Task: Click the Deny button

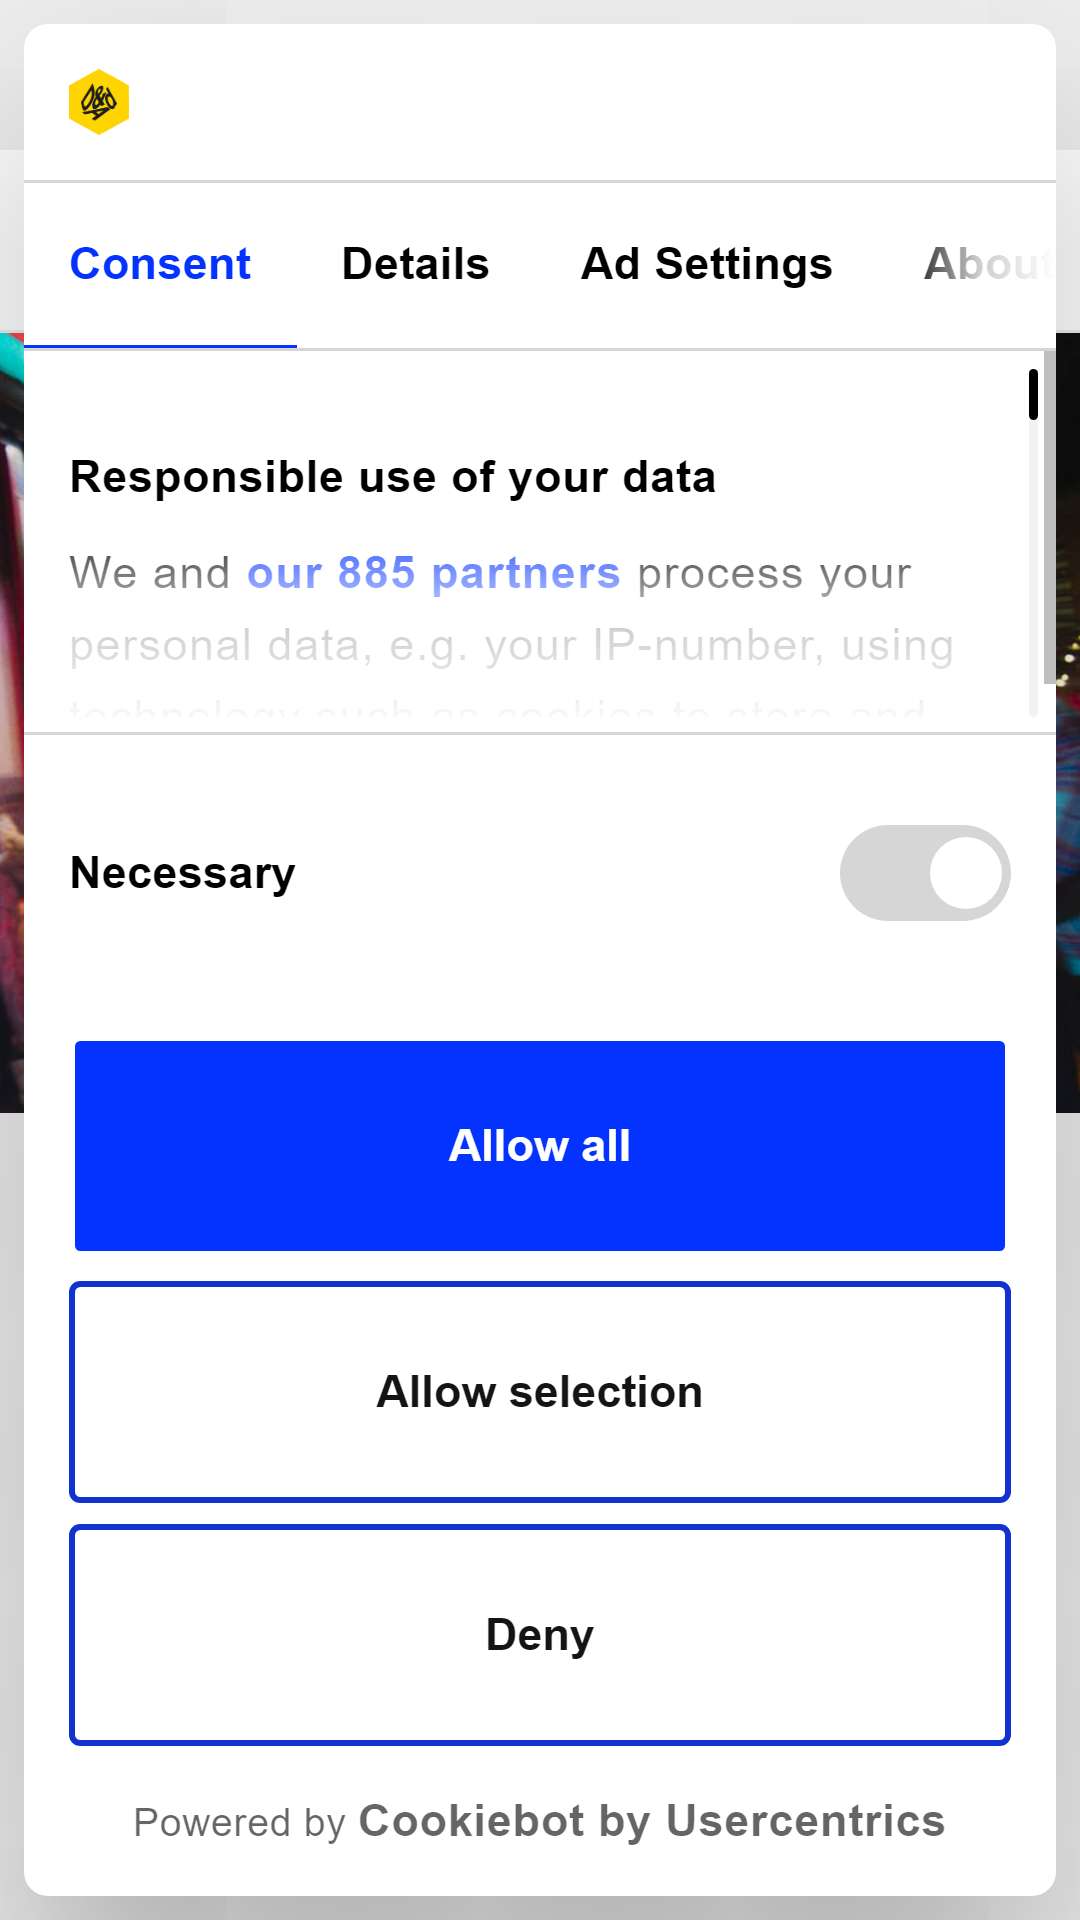Action: pyautogui.click(x=540, y=1635)
